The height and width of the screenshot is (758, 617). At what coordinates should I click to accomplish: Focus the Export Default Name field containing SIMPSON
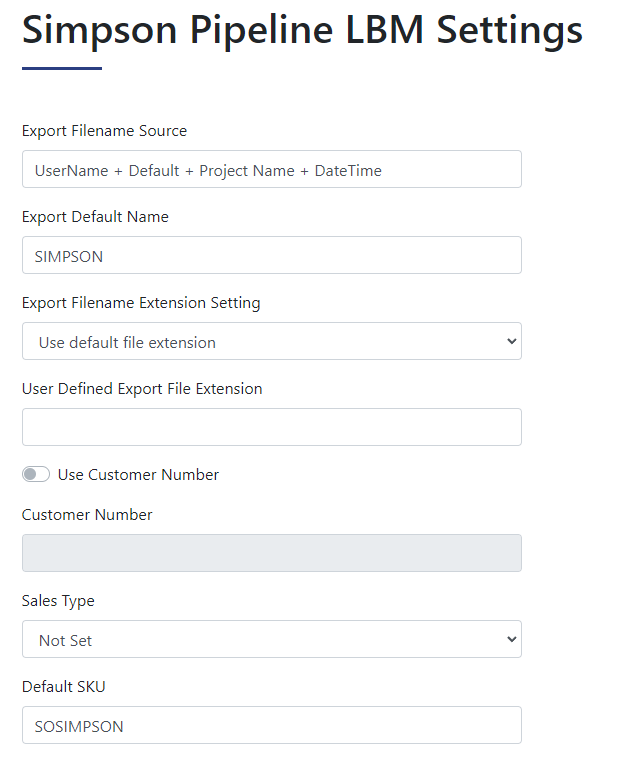(272, 255)
